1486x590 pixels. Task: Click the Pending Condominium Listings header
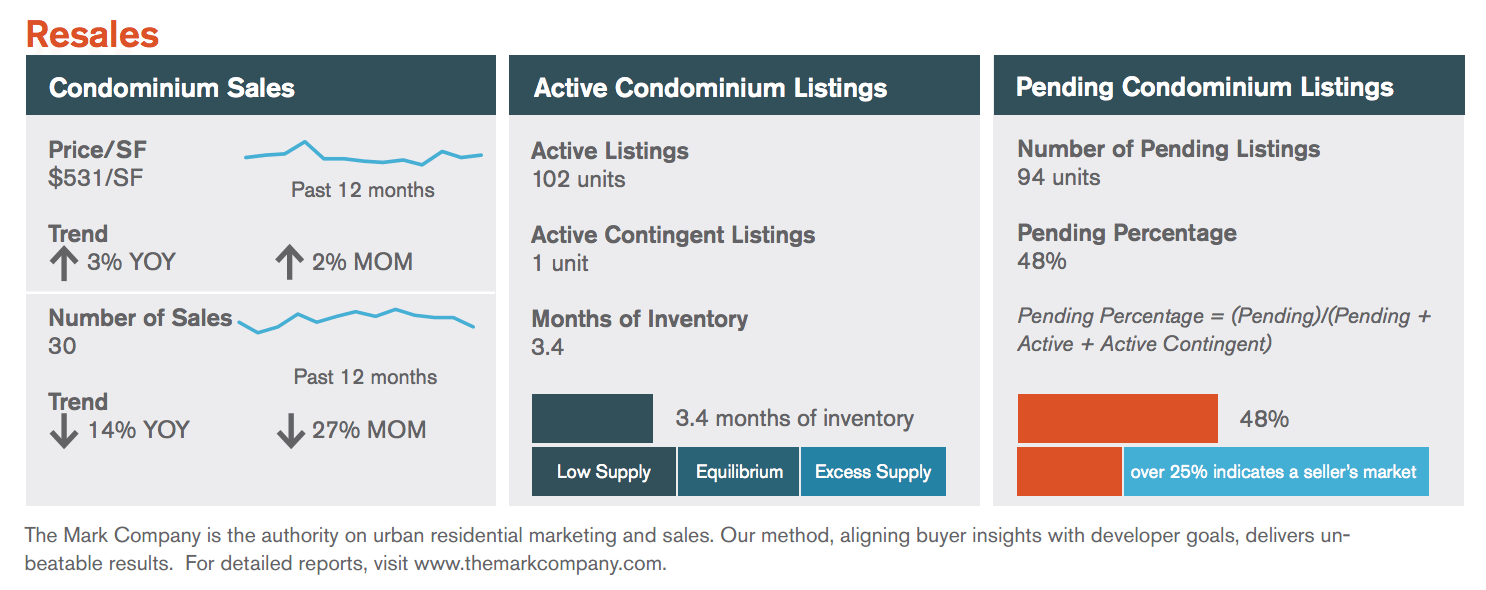click(1228, 87)
